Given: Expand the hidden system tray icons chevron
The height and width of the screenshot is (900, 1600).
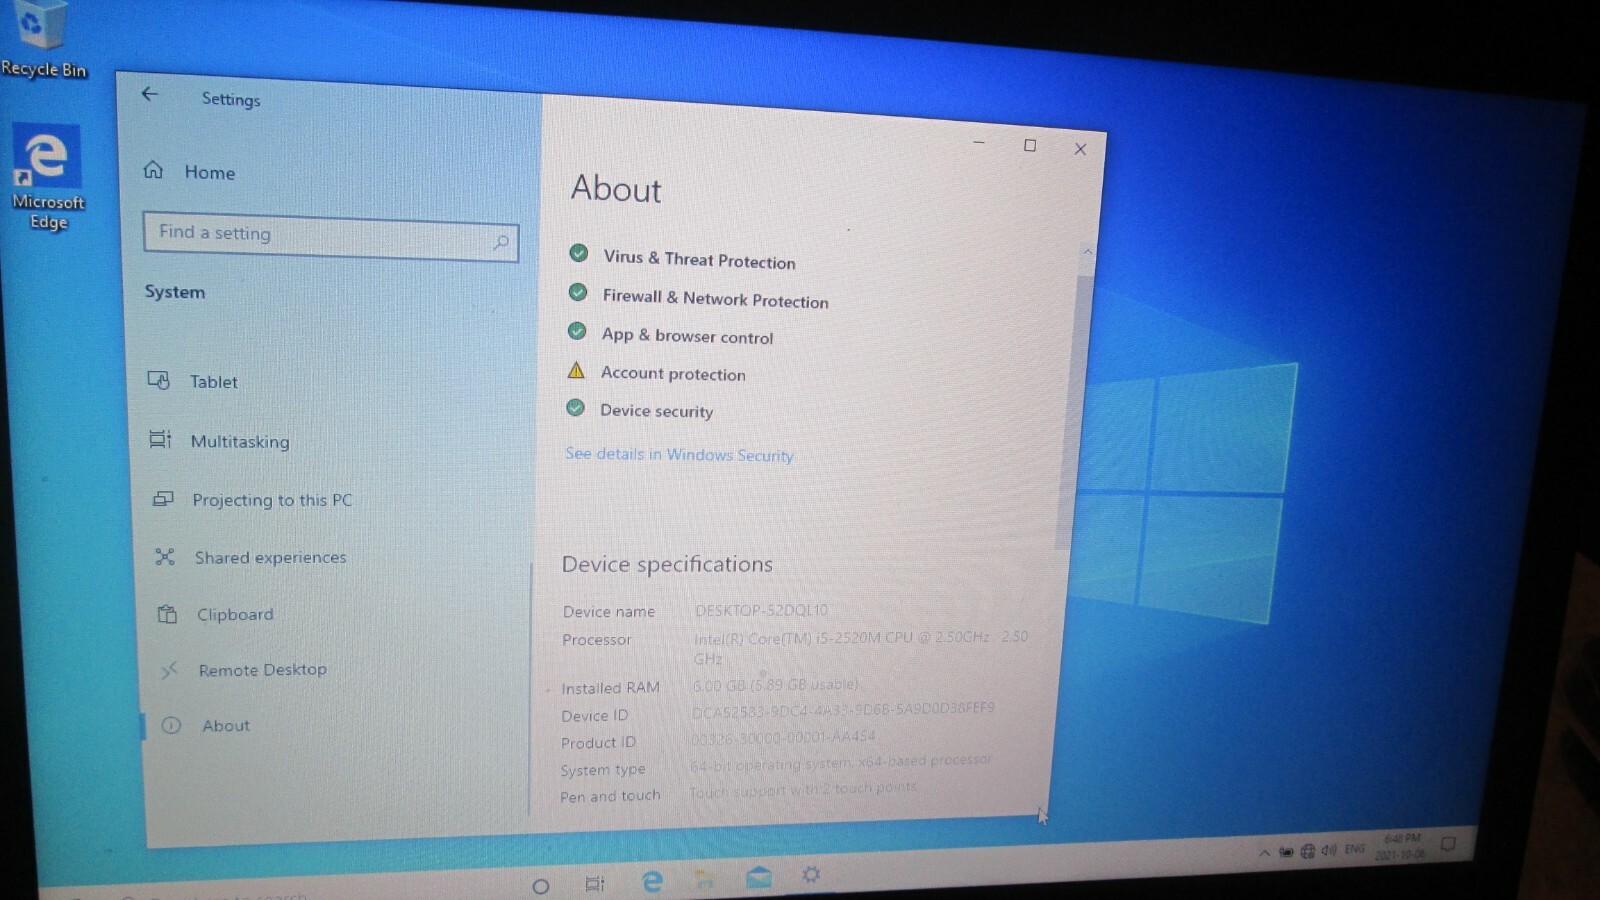Looking at the screenshot, I should (x=1264, y=852).
